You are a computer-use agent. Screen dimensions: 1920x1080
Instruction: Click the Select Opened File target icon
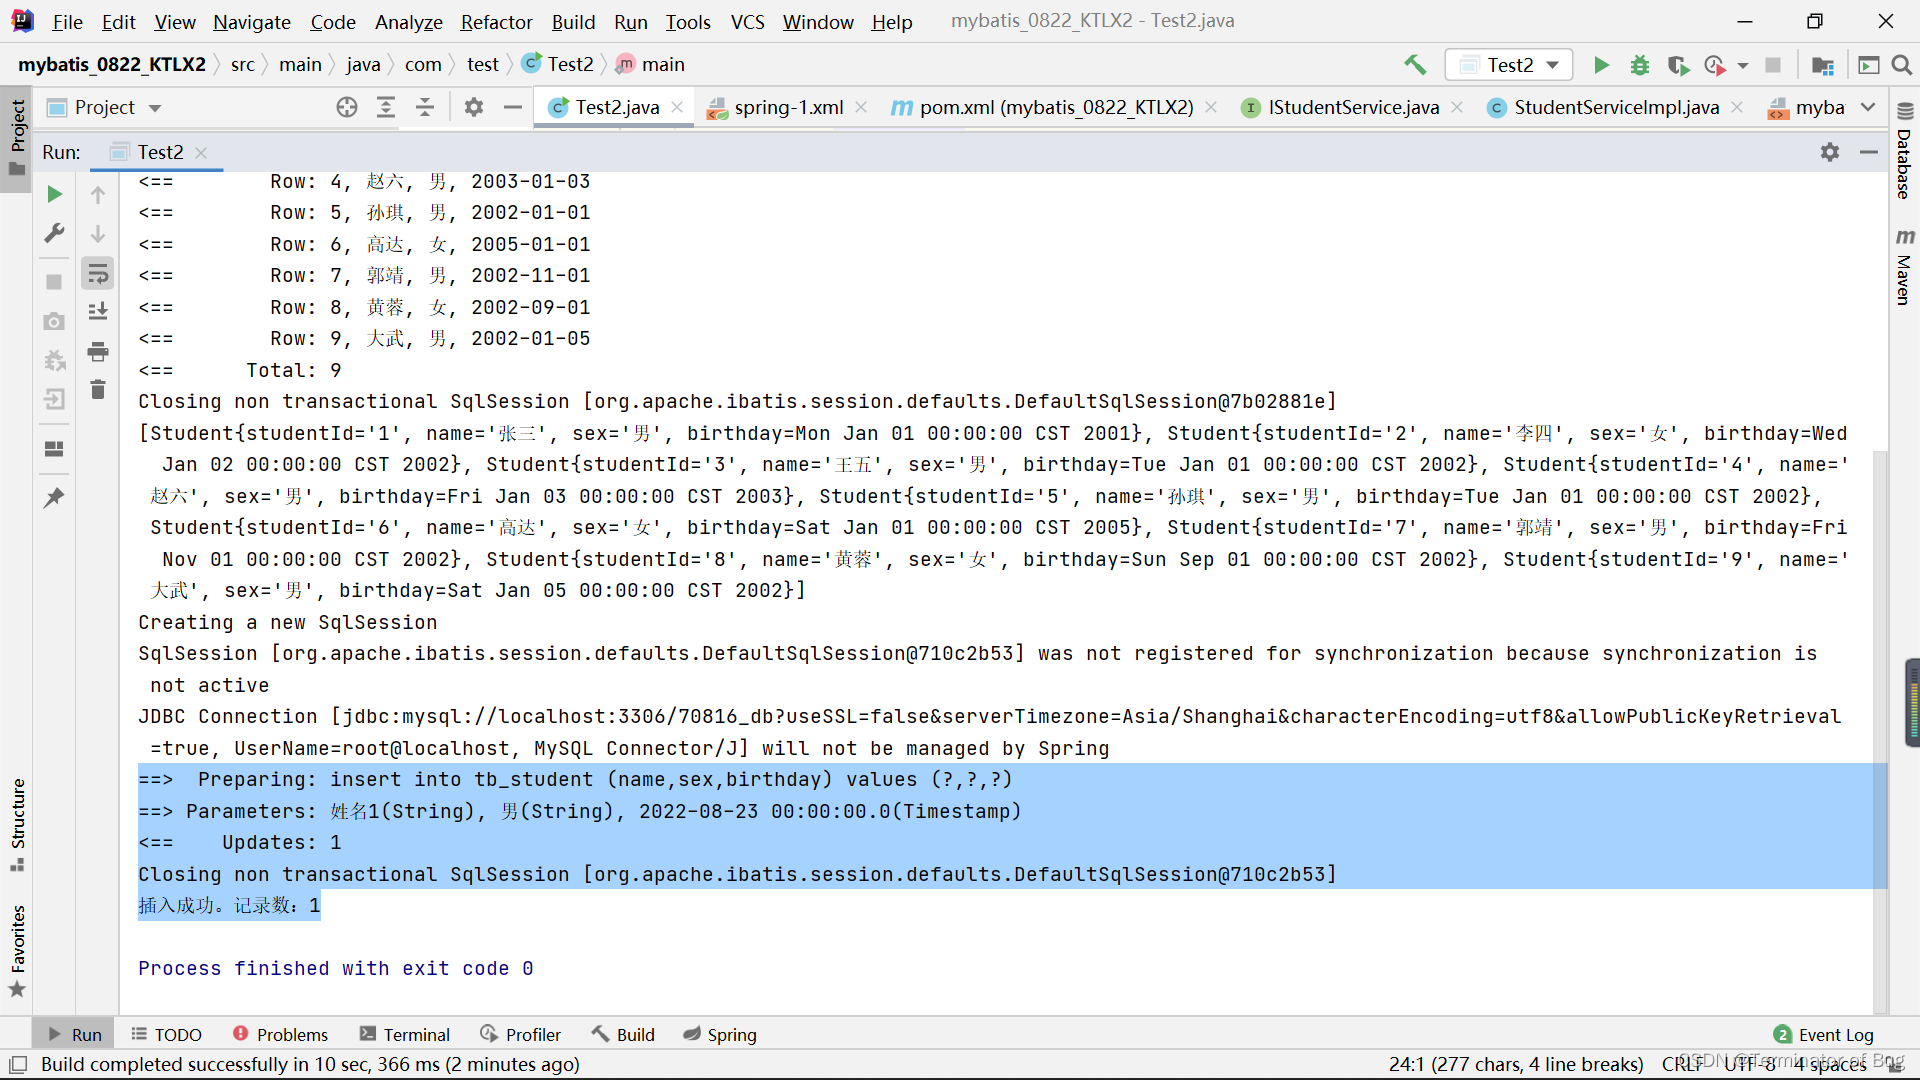click(x=347, y=107)
